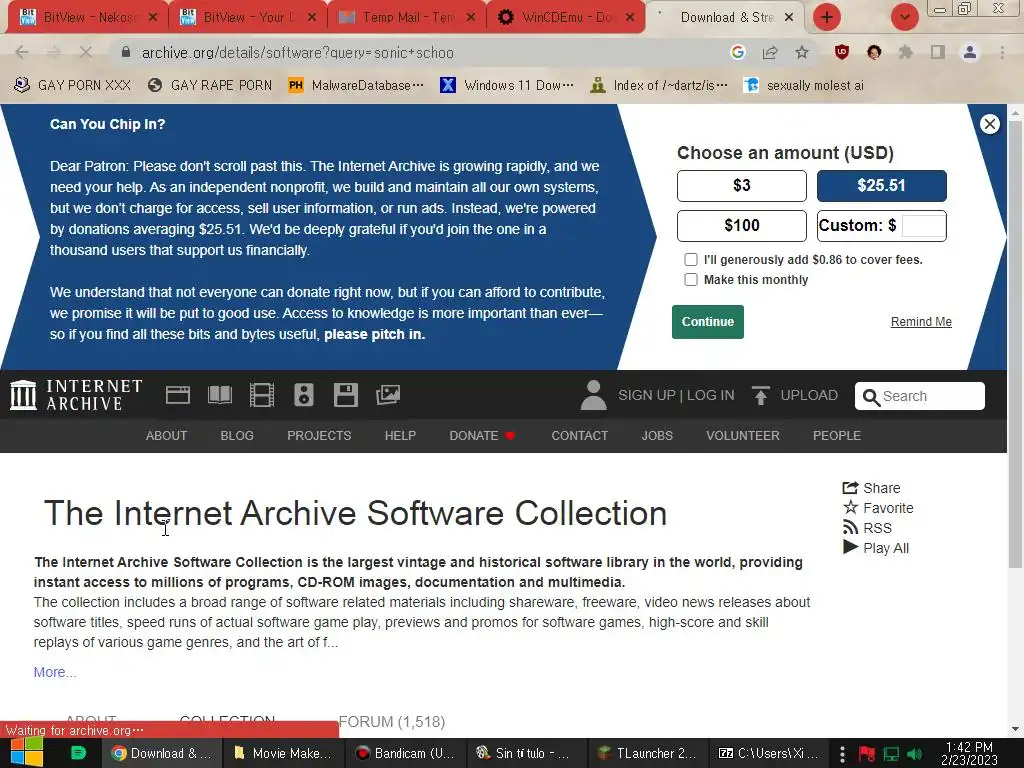Open the uBlock Origin extension
This screenshot has height=768, width=1024.
pos(842,52)
